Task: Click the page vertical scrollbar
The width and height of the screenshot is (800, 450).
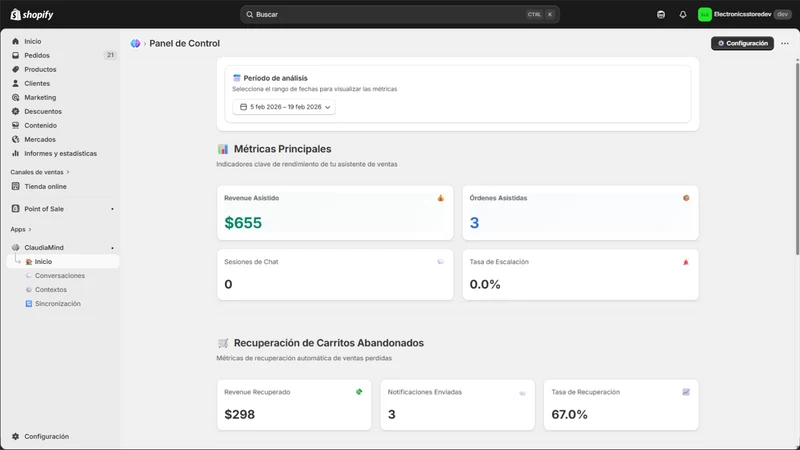Action: tap(797, 157)
